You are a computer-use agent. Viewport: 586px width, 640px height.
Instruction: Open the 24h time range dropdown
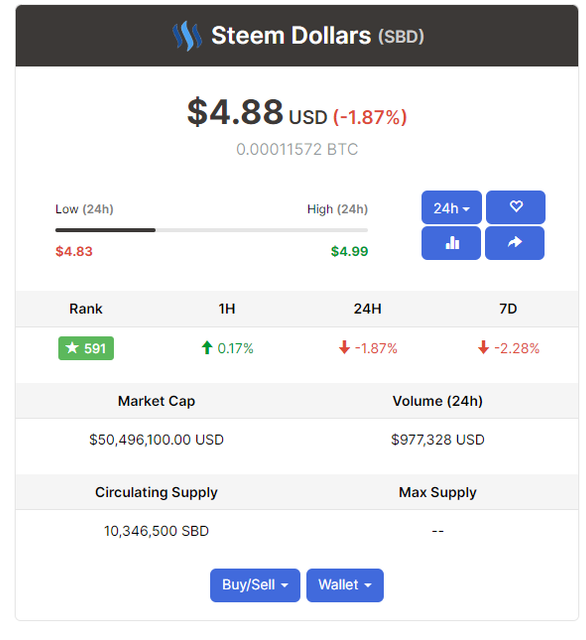pyautogui.click(x=451, y=207)
